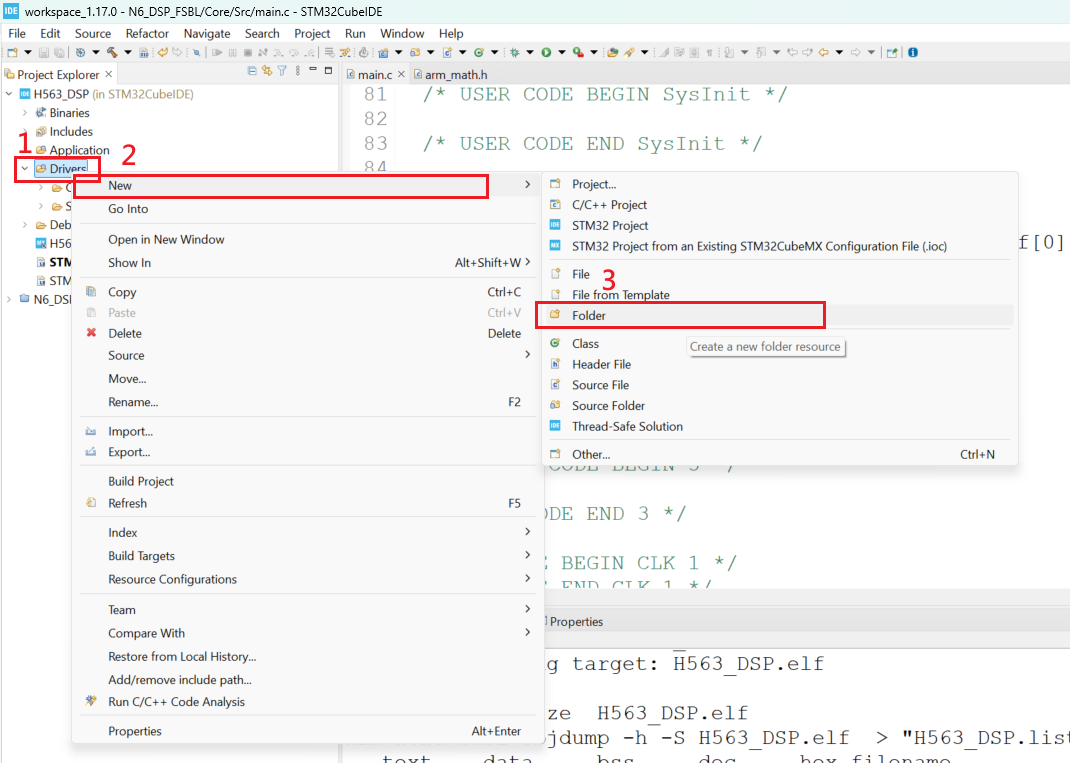Close the Project Explorer tab
Screen dimensions: 1070x763
tap(108, 74)
